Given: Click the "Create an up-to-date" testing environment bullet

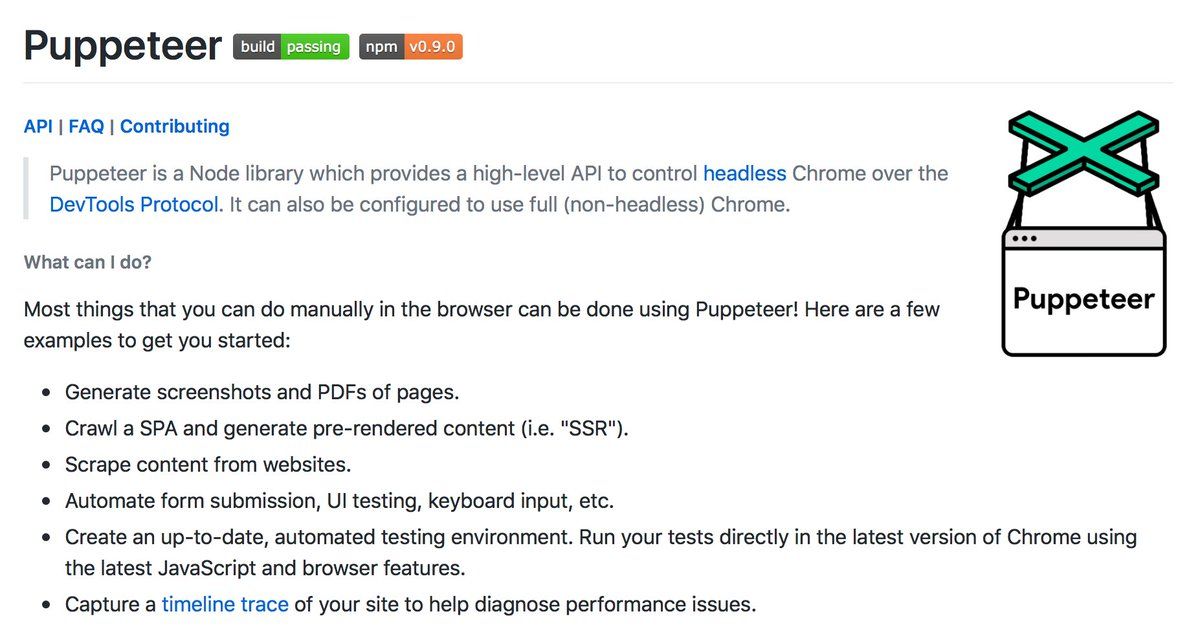Looking at the screenshot, I should (x=601, y=553).
